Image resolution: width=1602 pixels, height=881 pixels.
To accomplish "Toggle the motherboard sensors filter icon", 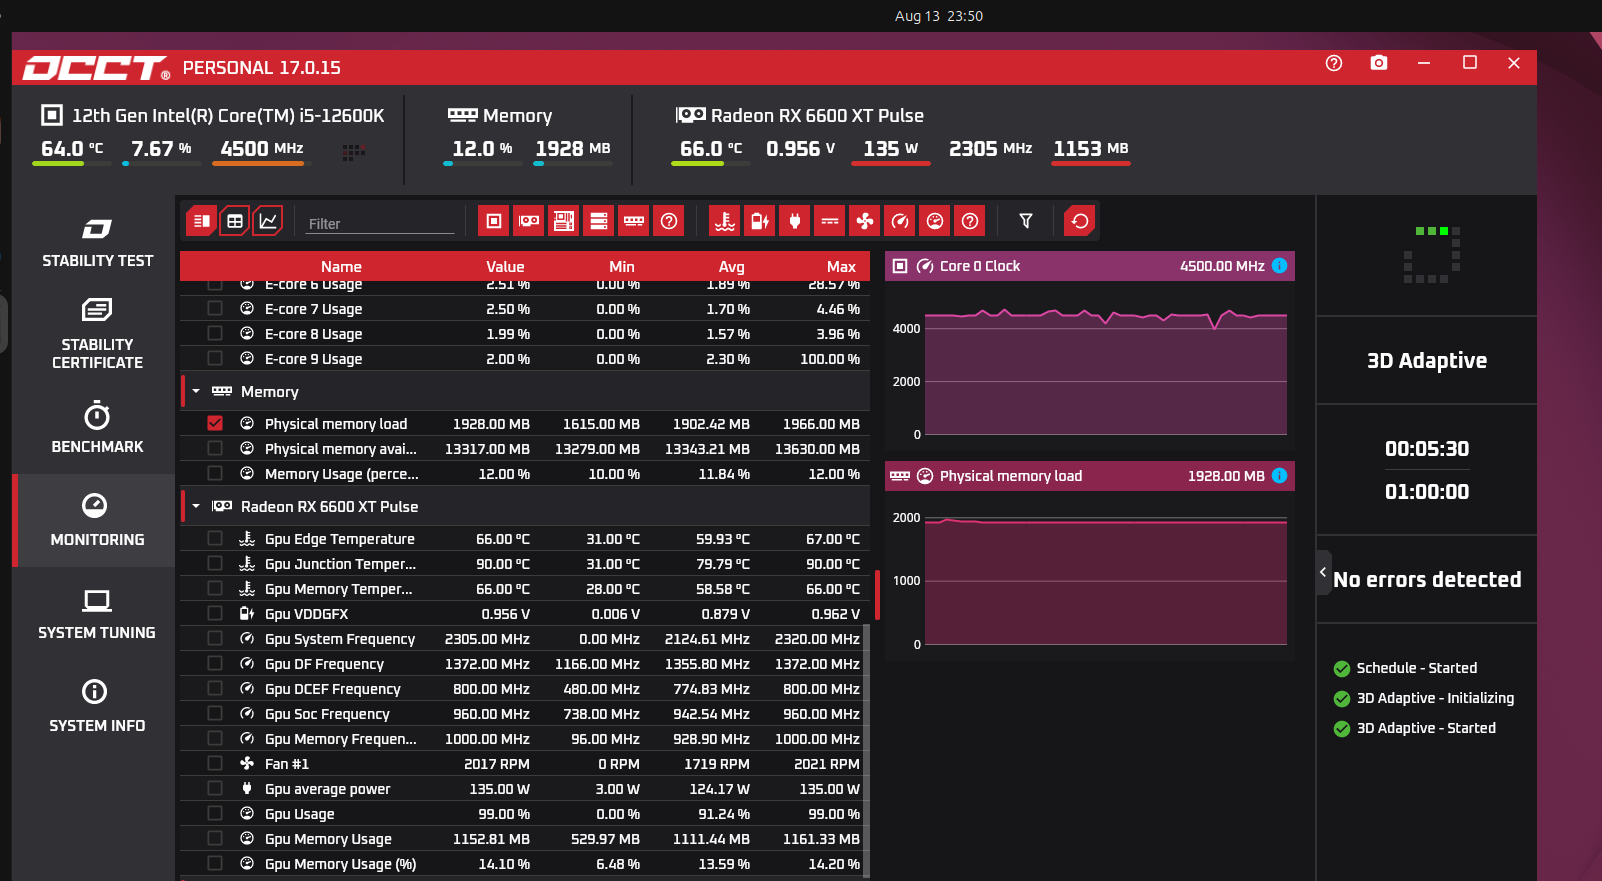I will [x=564, y=221].
